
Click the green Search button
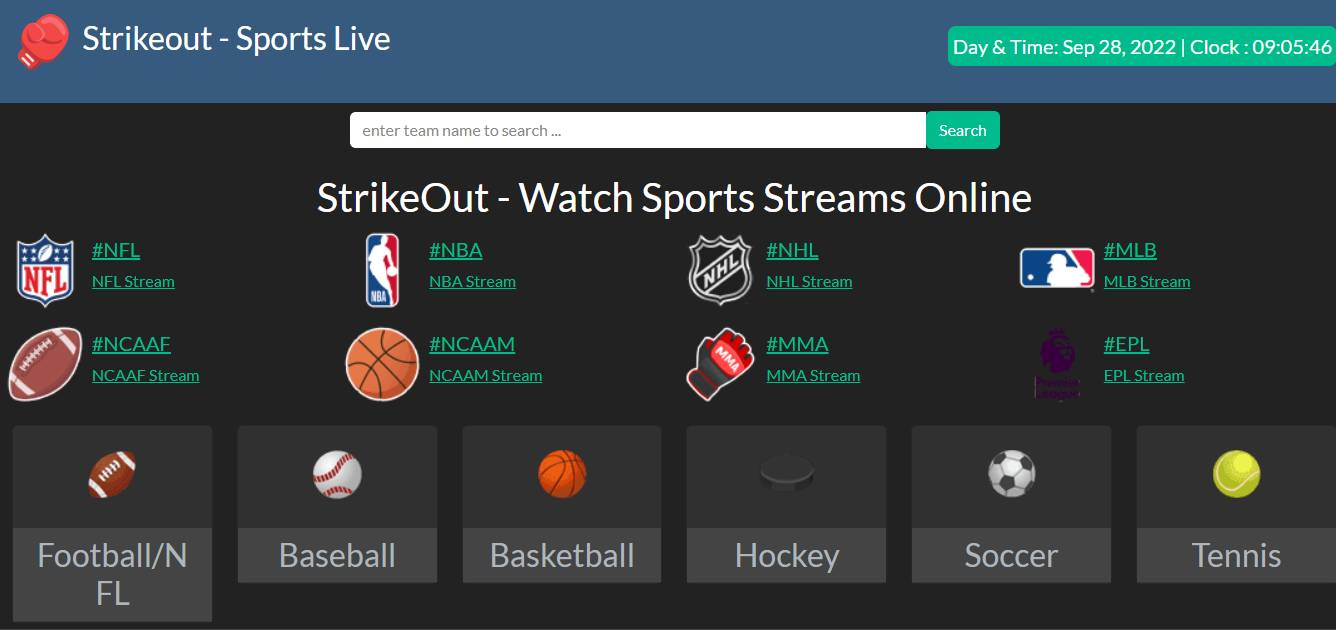[963, 130]
